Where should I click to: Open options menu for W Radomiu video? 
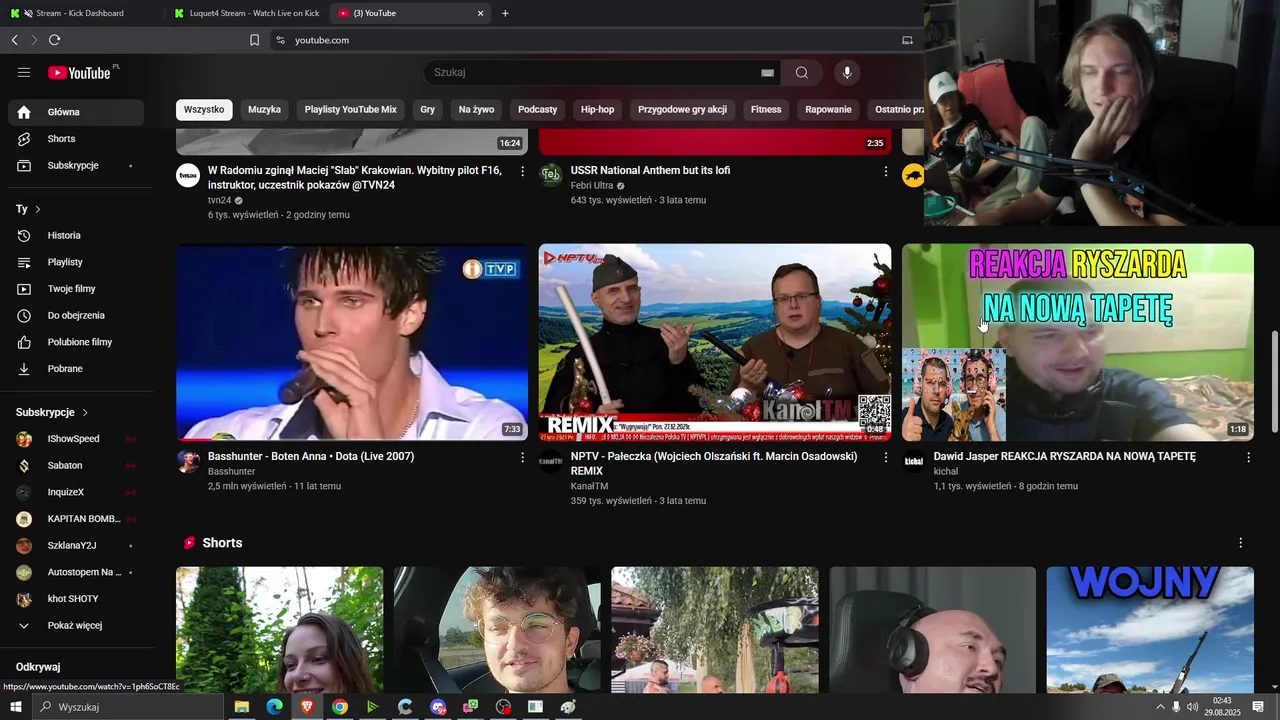click(x=522, y=171)
